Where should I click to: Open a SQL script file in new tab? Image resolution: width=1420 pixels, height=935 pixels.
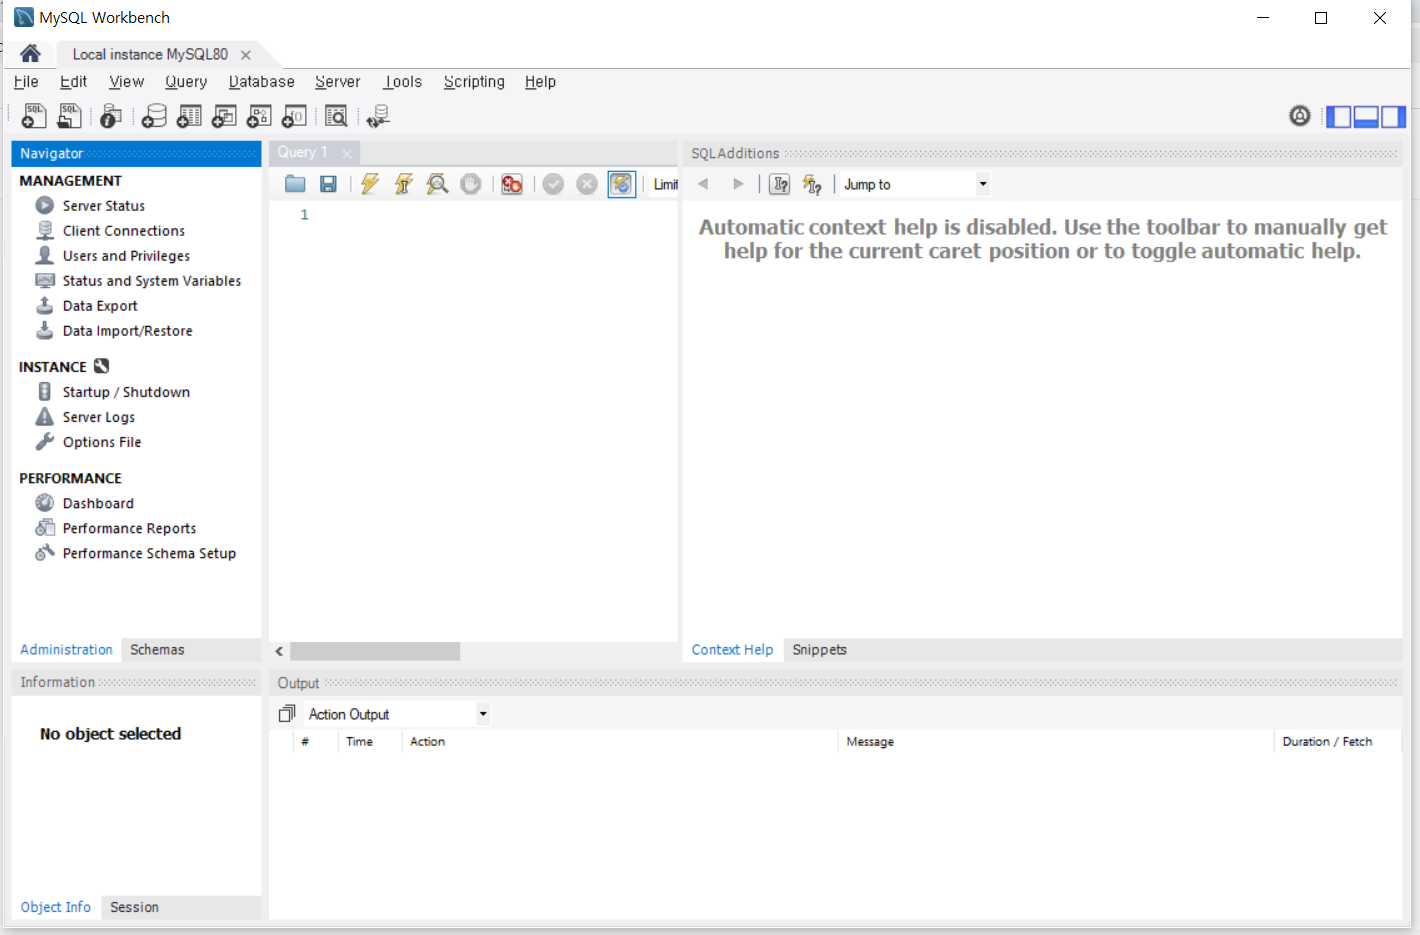[69, 116]
